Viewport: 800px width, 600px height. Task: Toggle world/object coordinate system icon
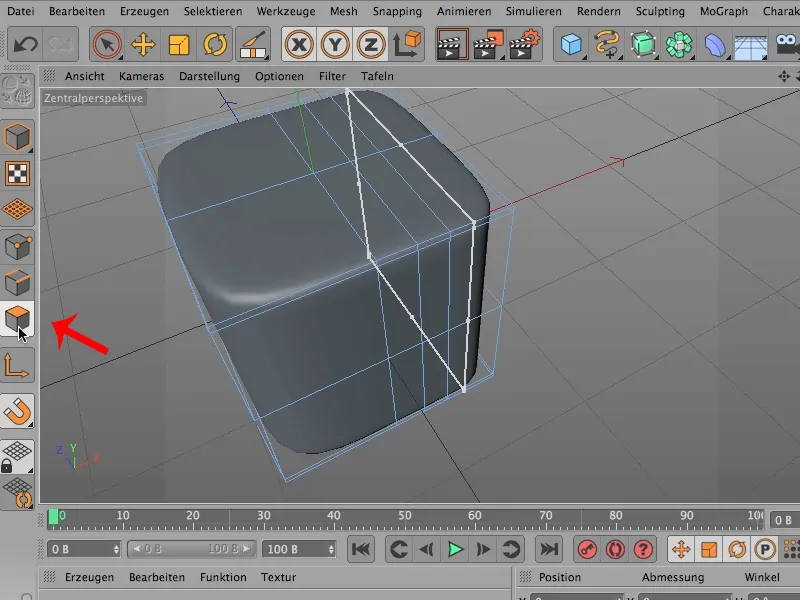pos(407,44)
